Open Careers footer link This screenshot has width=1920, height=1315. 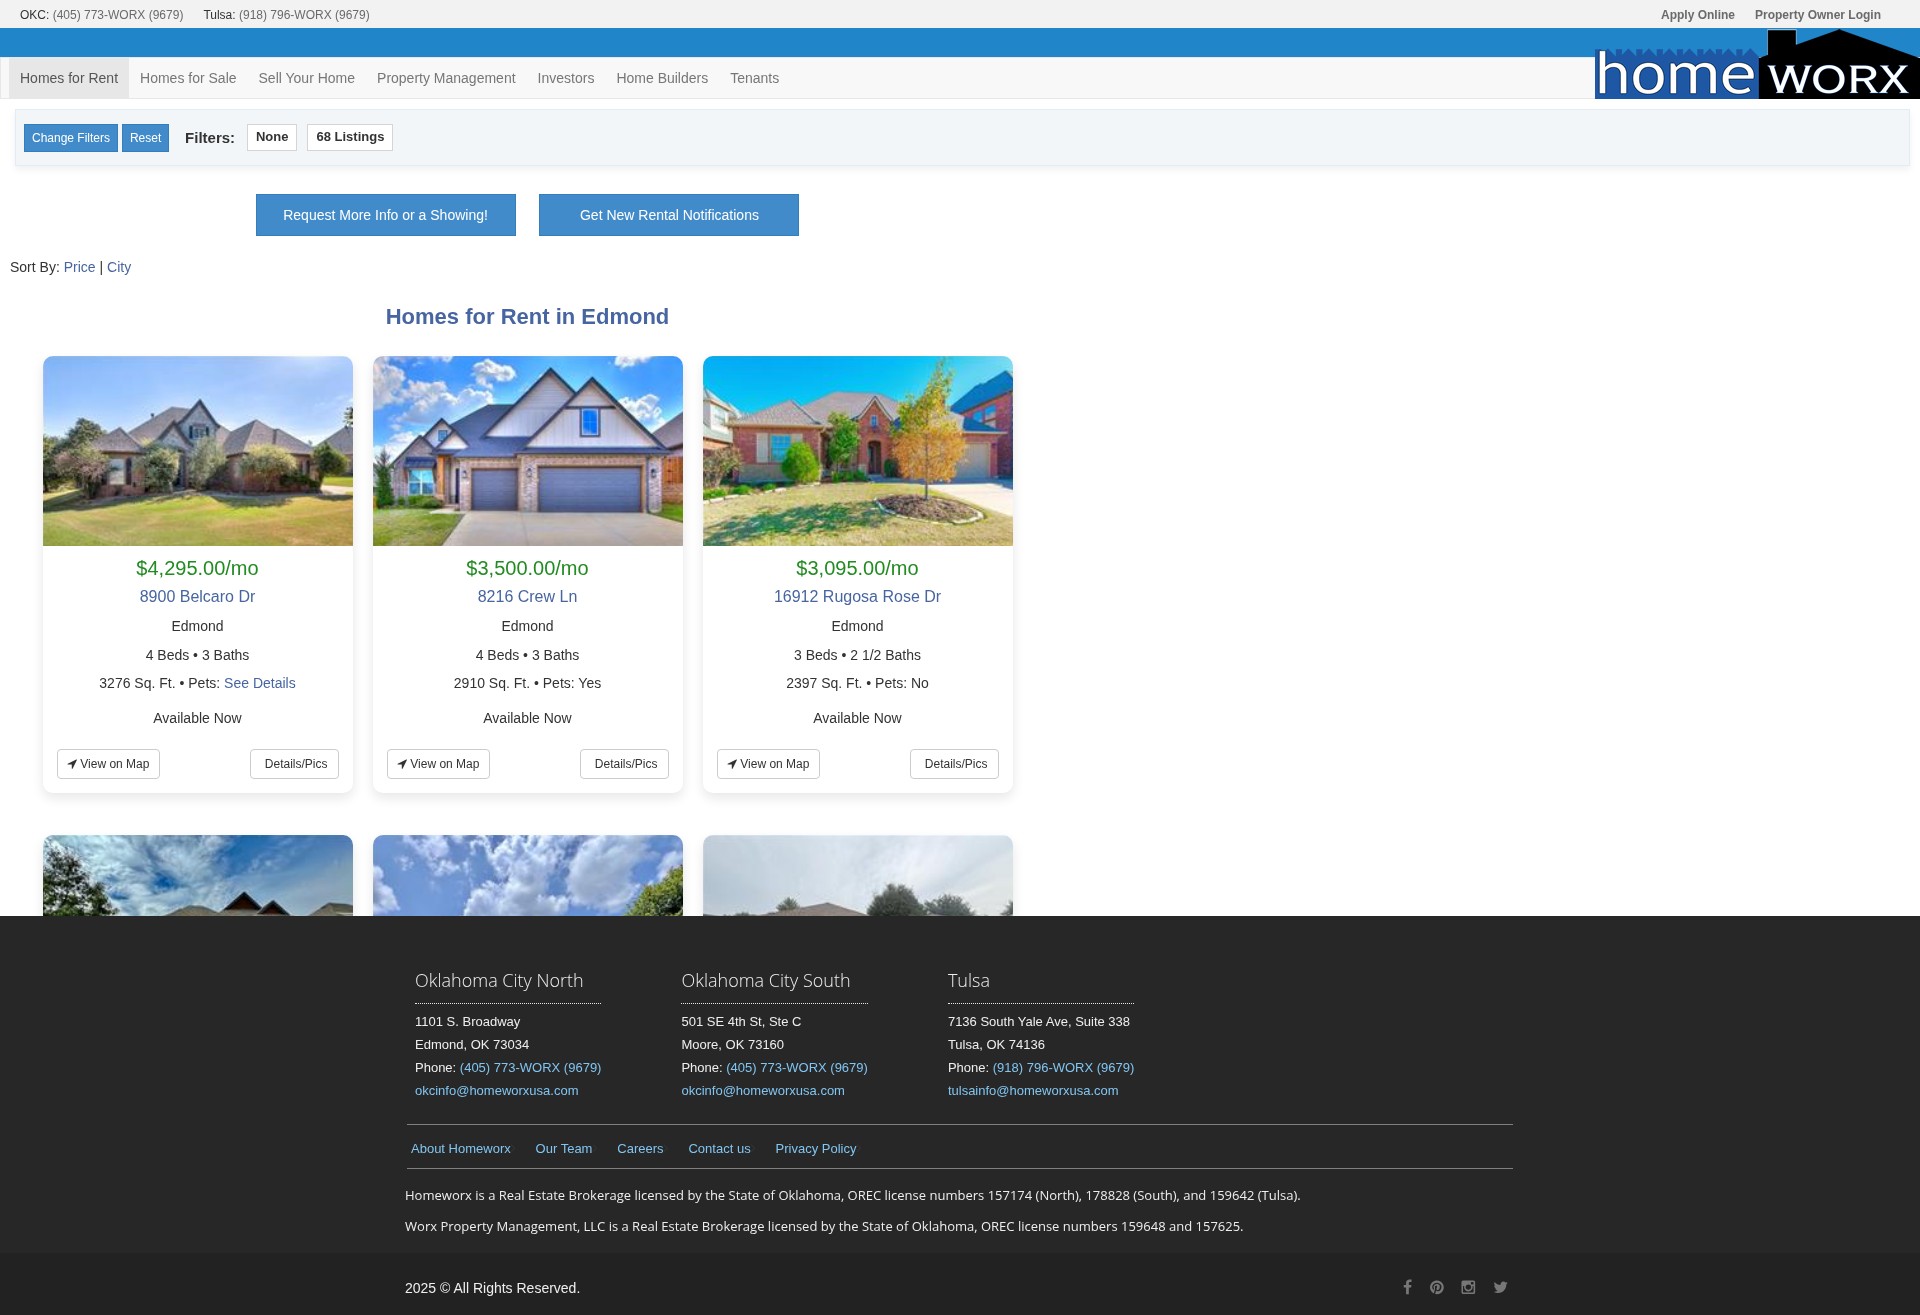(x=640, y=1148)
